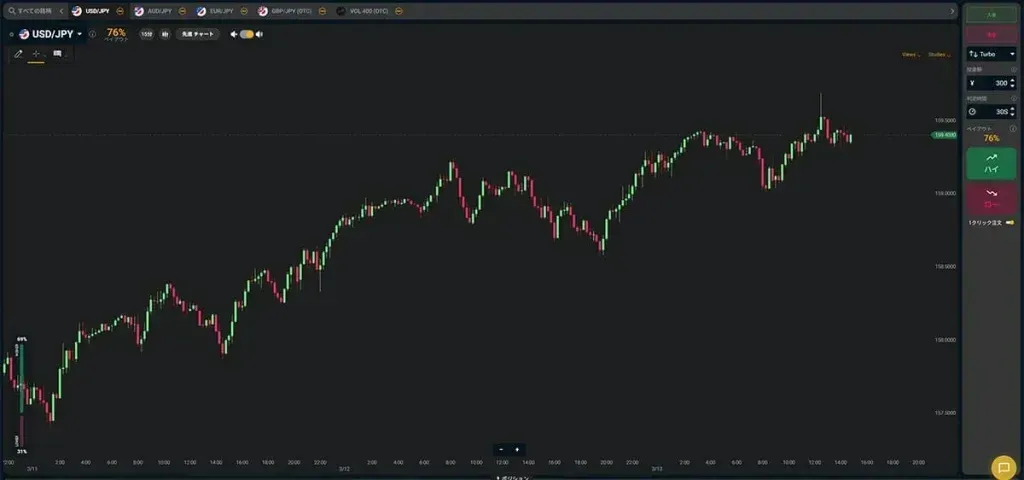Open the chat bubble in bottom corner

click(1002, 467)
